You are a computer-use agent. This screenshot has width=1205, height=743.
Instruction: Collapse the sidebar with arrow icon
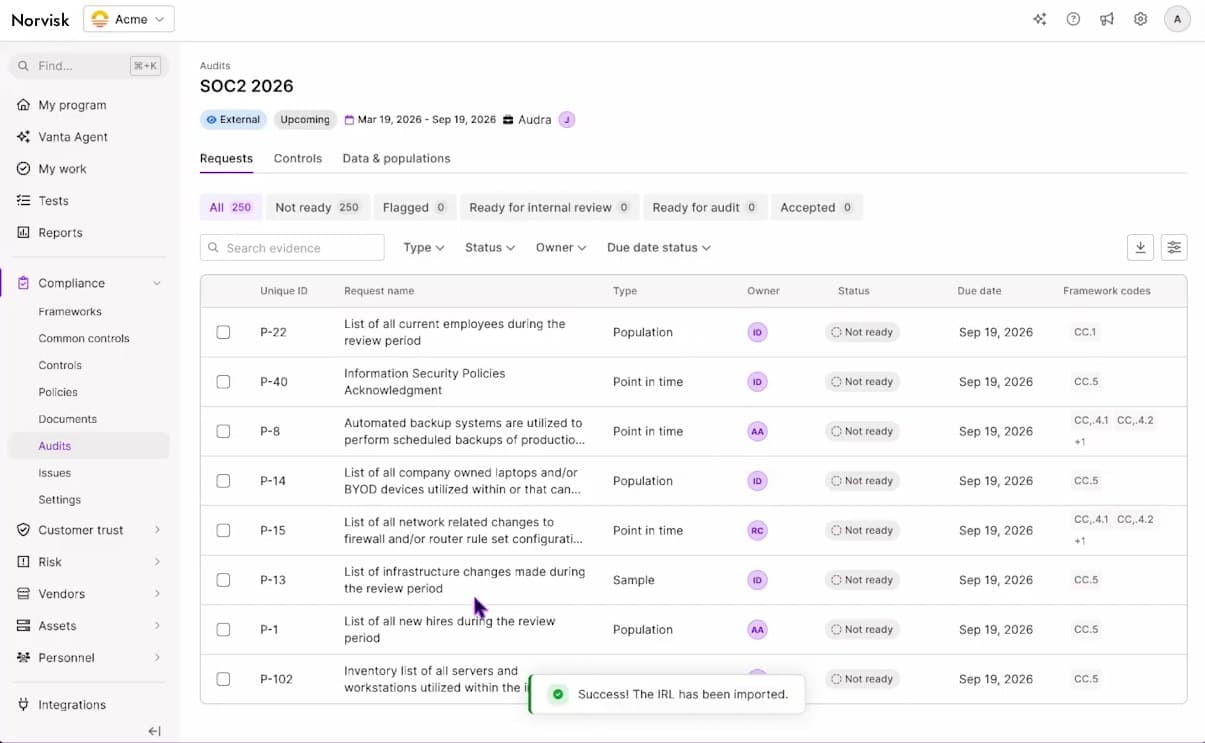pyautogui.click(x=154, y=731)
